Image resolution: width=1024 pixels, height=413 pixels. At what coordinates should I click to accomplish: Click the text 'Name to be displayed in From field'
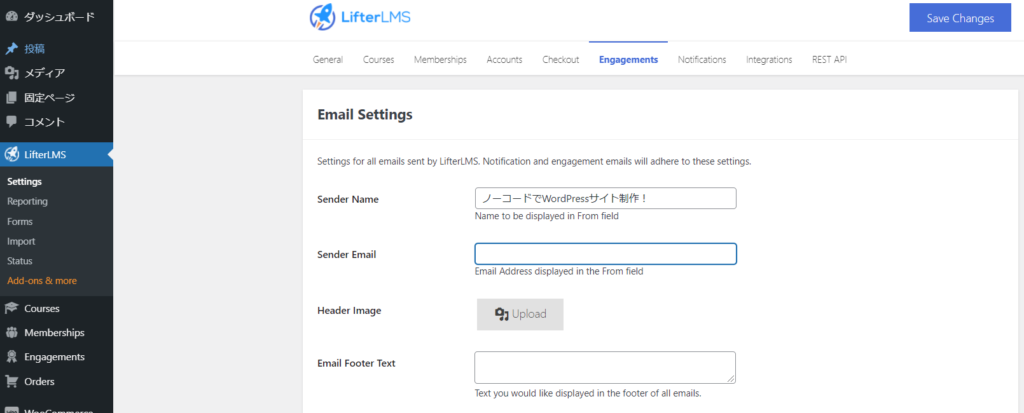(547, 216)
